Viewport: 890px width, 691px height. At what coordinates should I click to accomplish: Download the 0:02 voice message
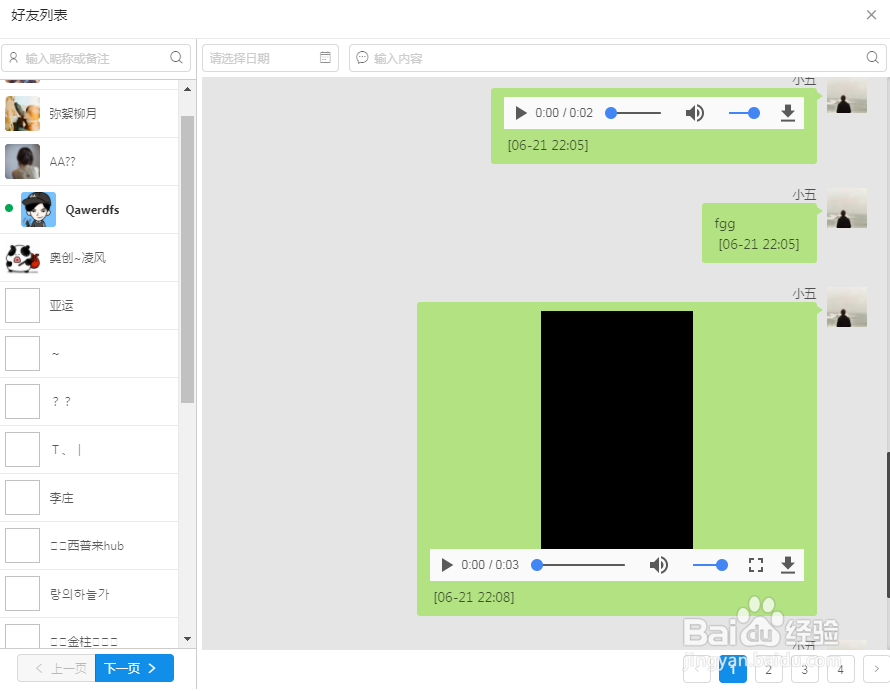(x=787, y=113)
